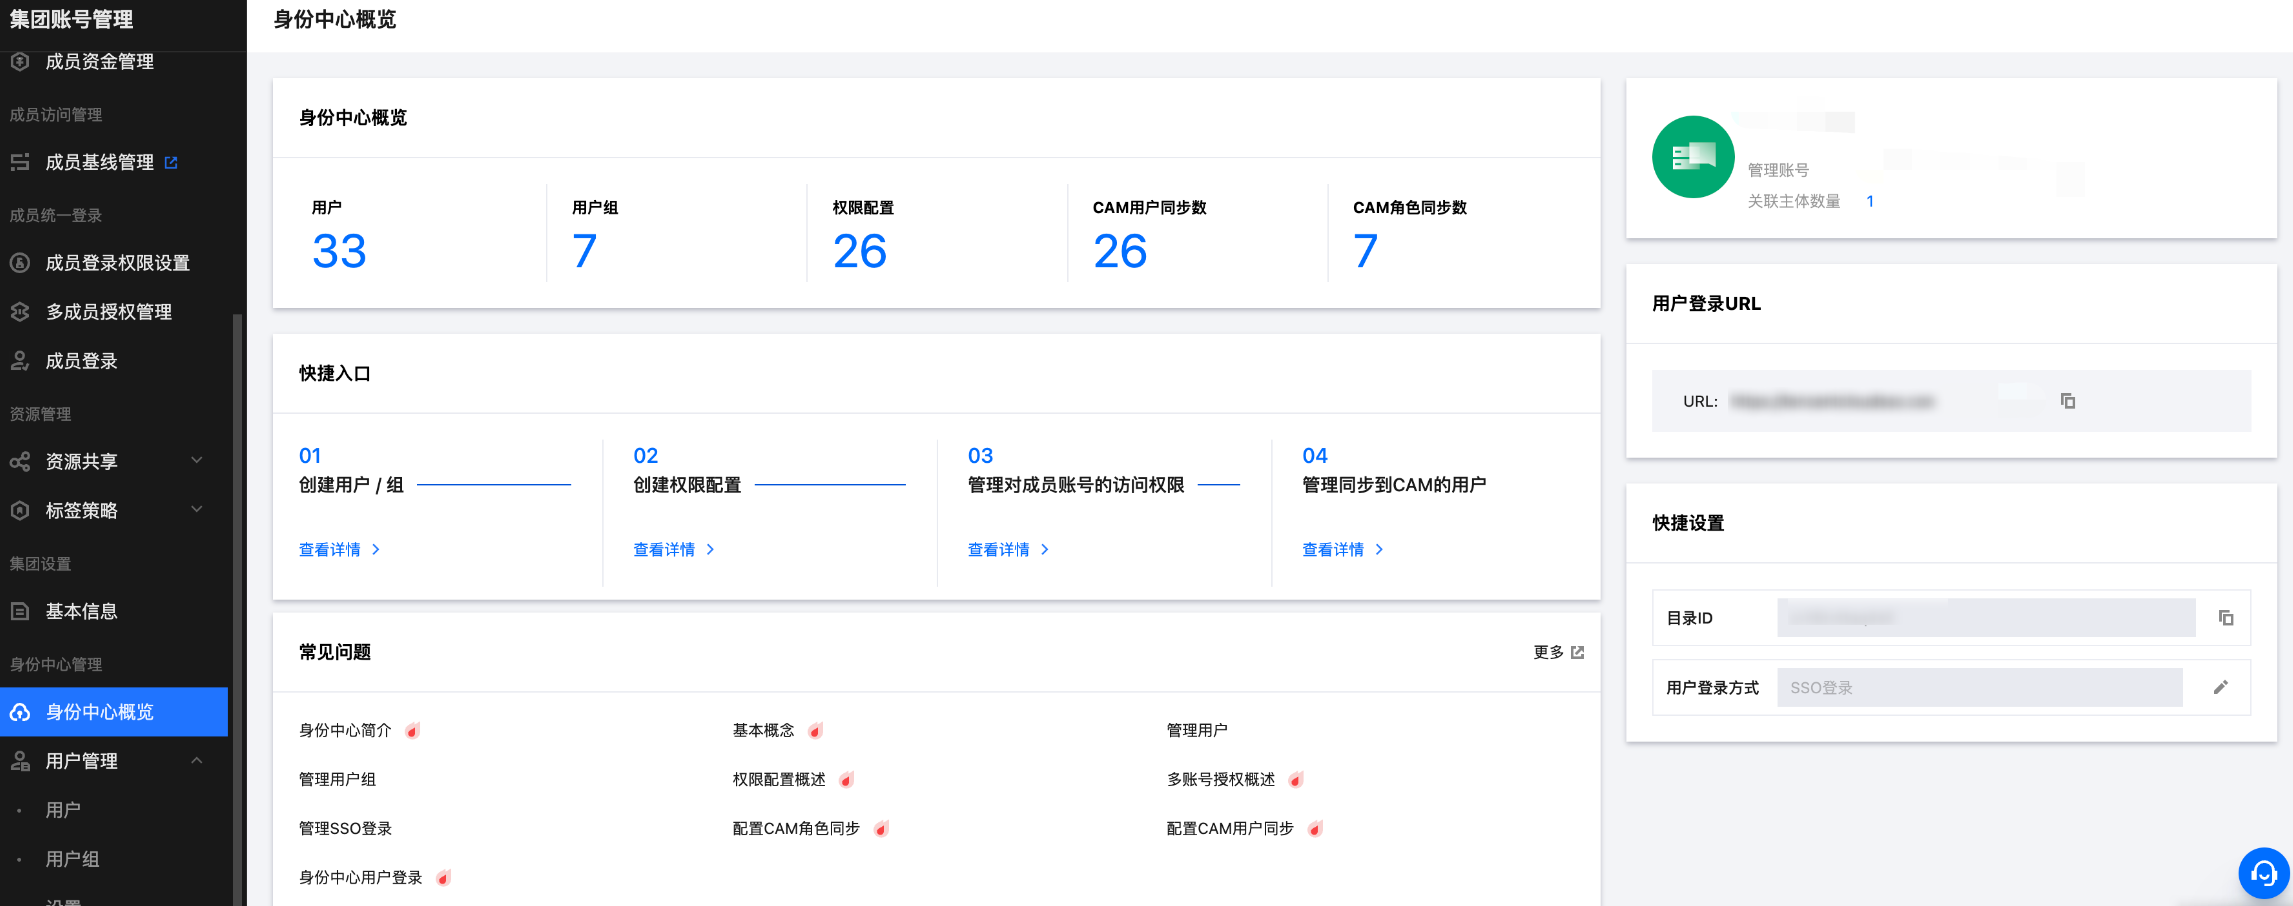This screenshot has width=2293, height=906.
Task: Click the green account avatar
Action: point(1693,157)
